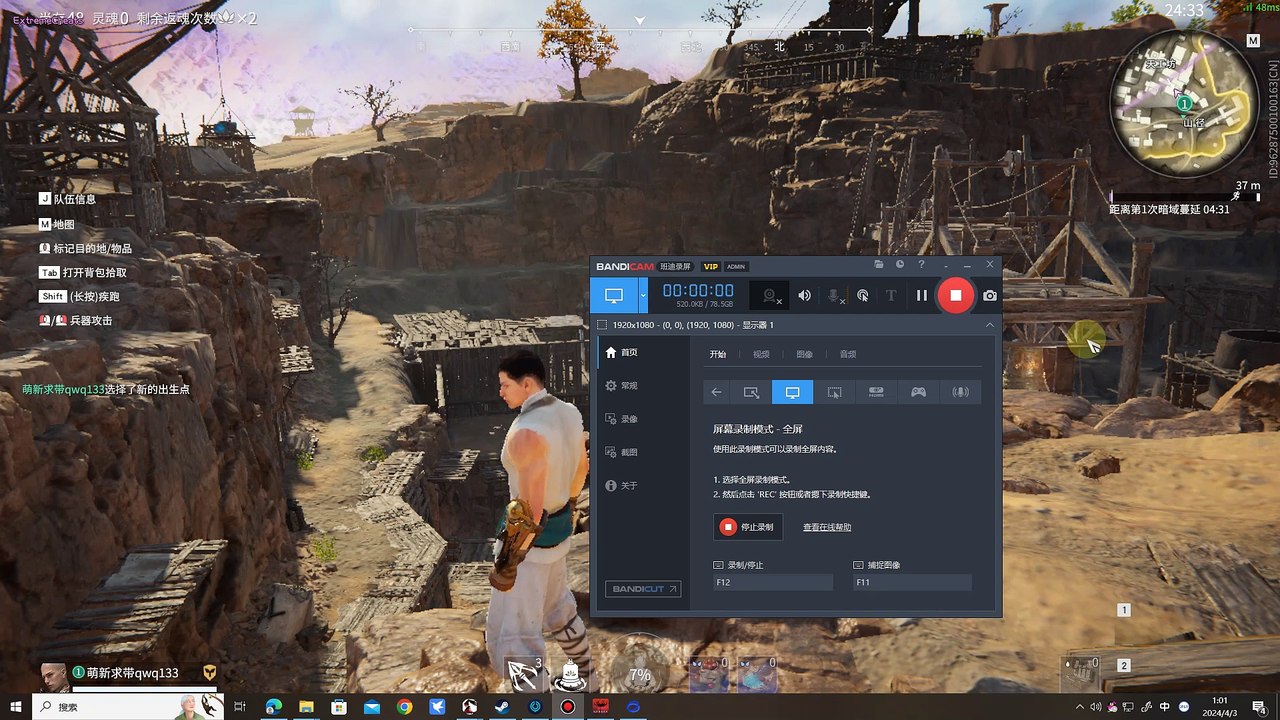Toggle the mouse click effect icon

(x=862, y=295)
